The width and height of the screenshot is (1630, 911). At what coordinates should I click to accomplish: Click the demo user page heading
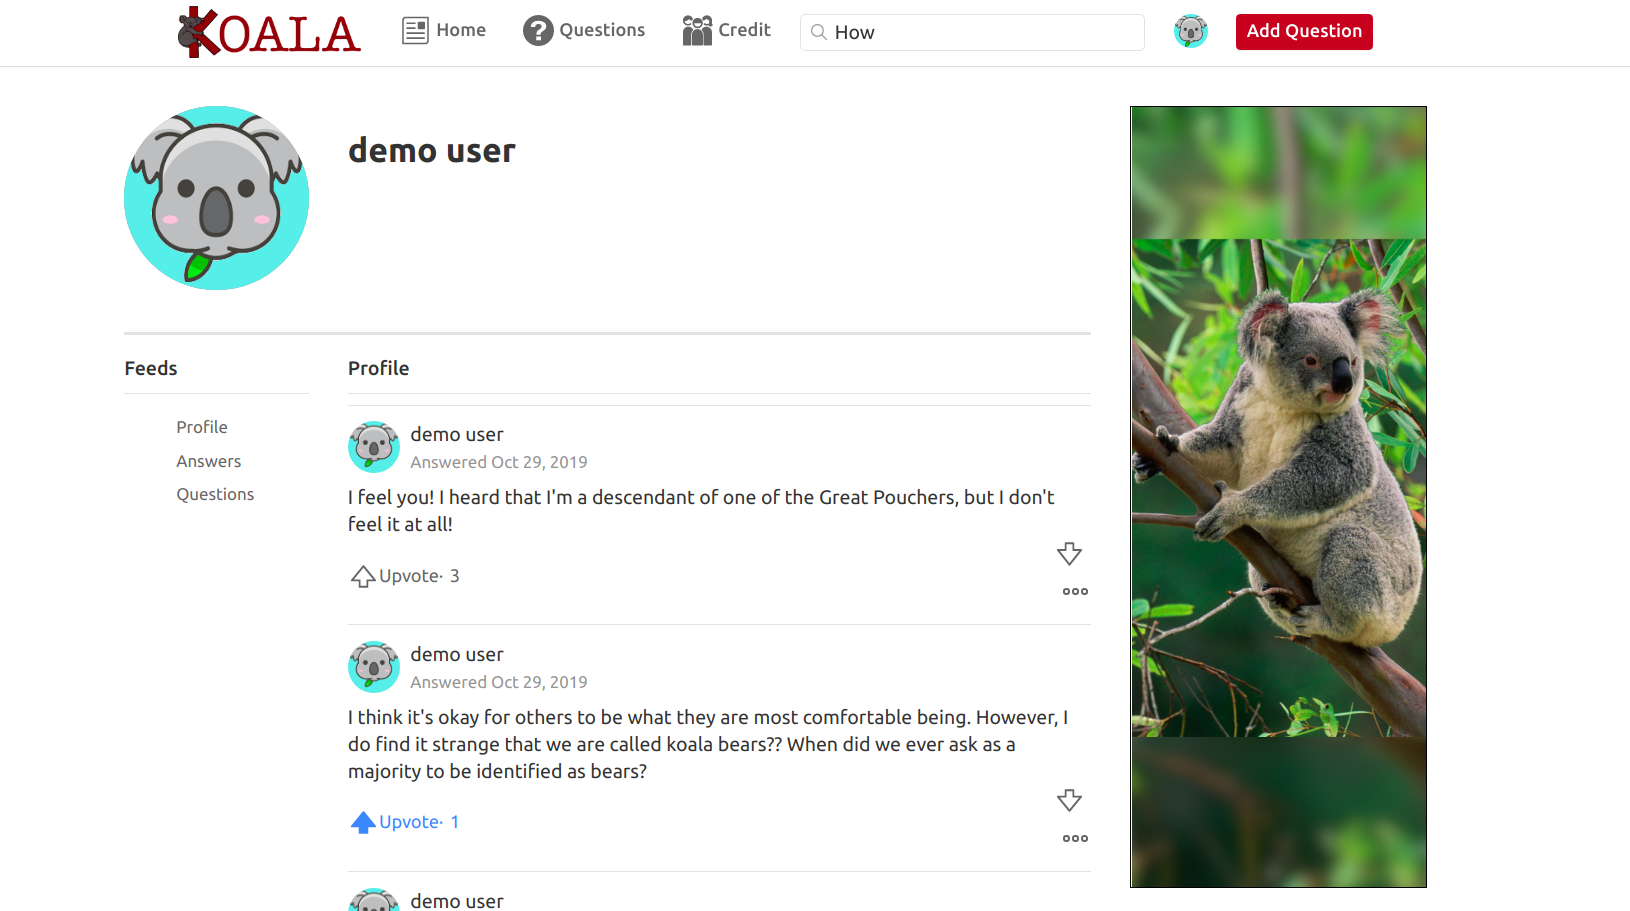pos(432,150)
